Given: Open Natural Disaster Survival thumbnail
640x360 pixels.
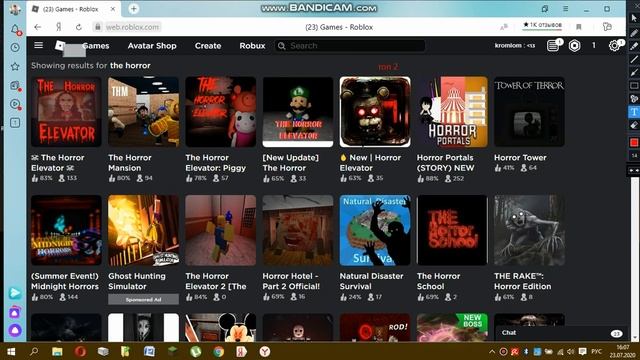Looking at the screenshot, I should click(375, 230).
